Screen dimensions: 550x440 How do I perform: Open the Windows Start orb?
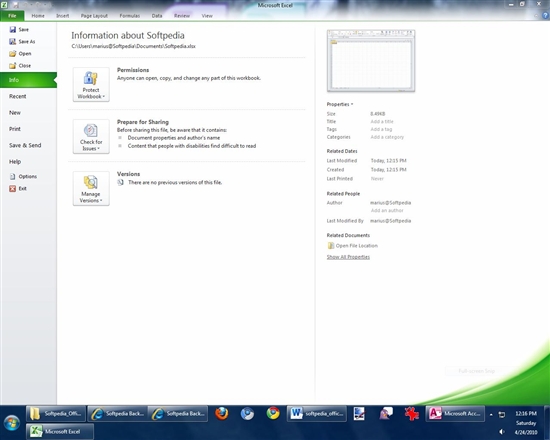[12, 422]
